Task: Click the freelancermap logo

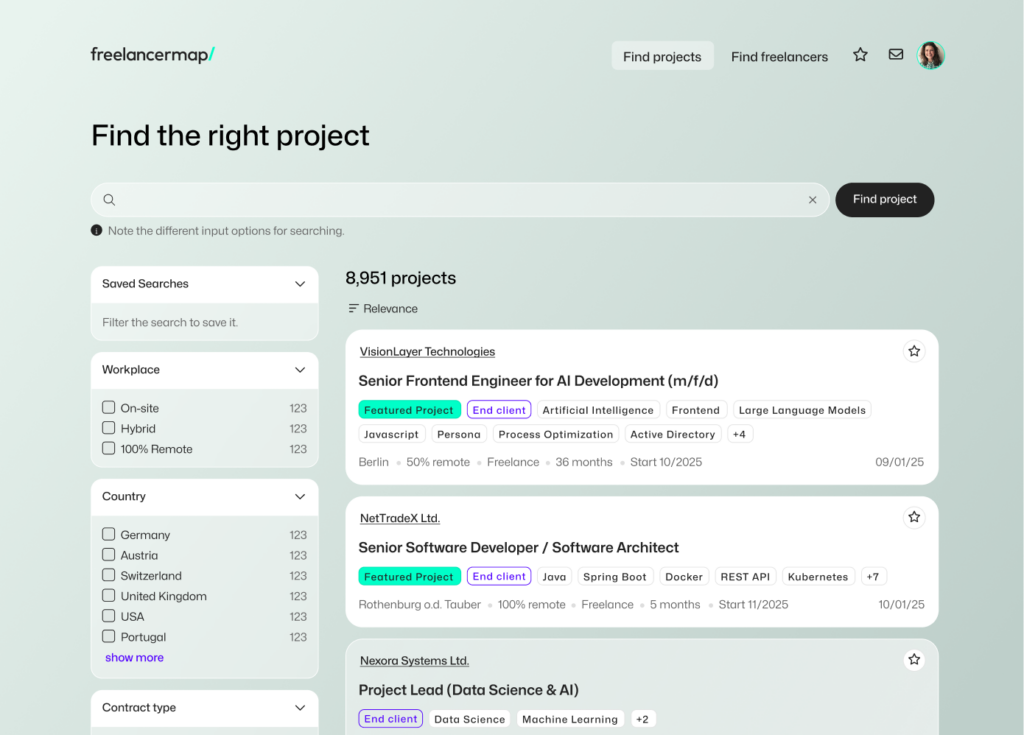Action: [153, 55]
